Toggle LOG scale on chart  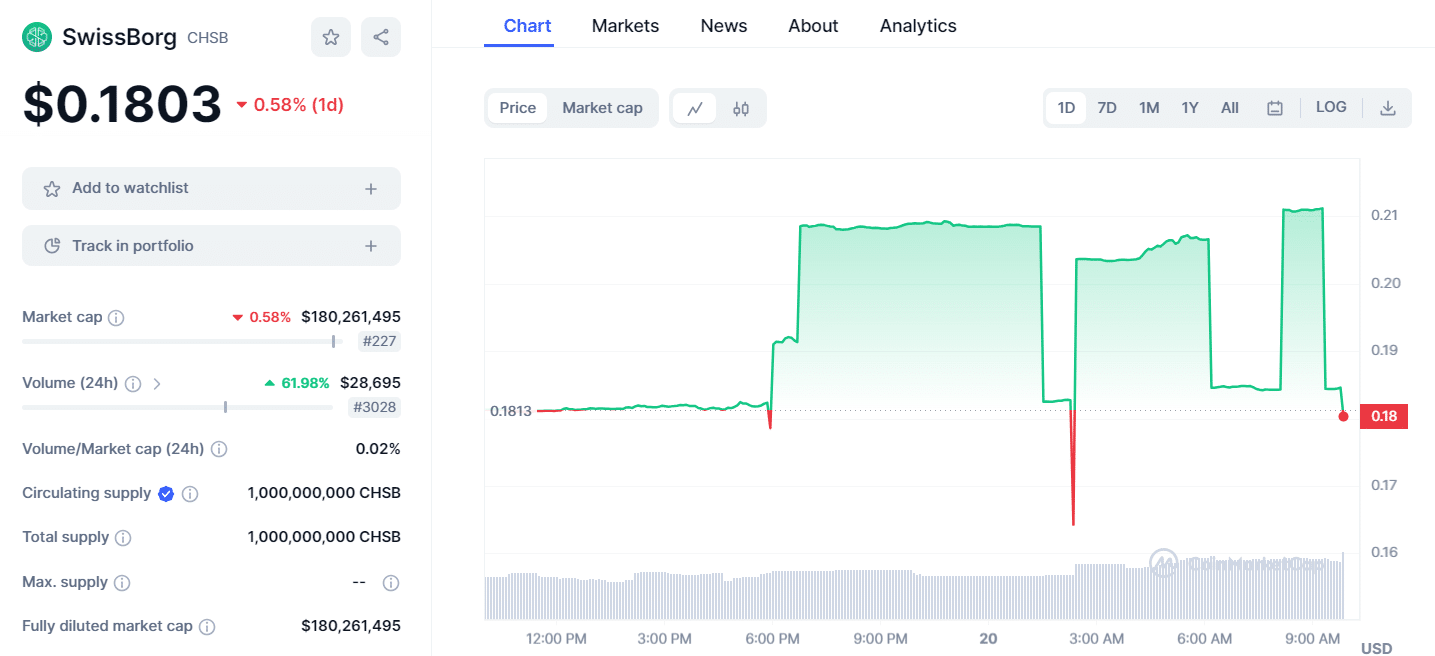[x=1331, y=107]
